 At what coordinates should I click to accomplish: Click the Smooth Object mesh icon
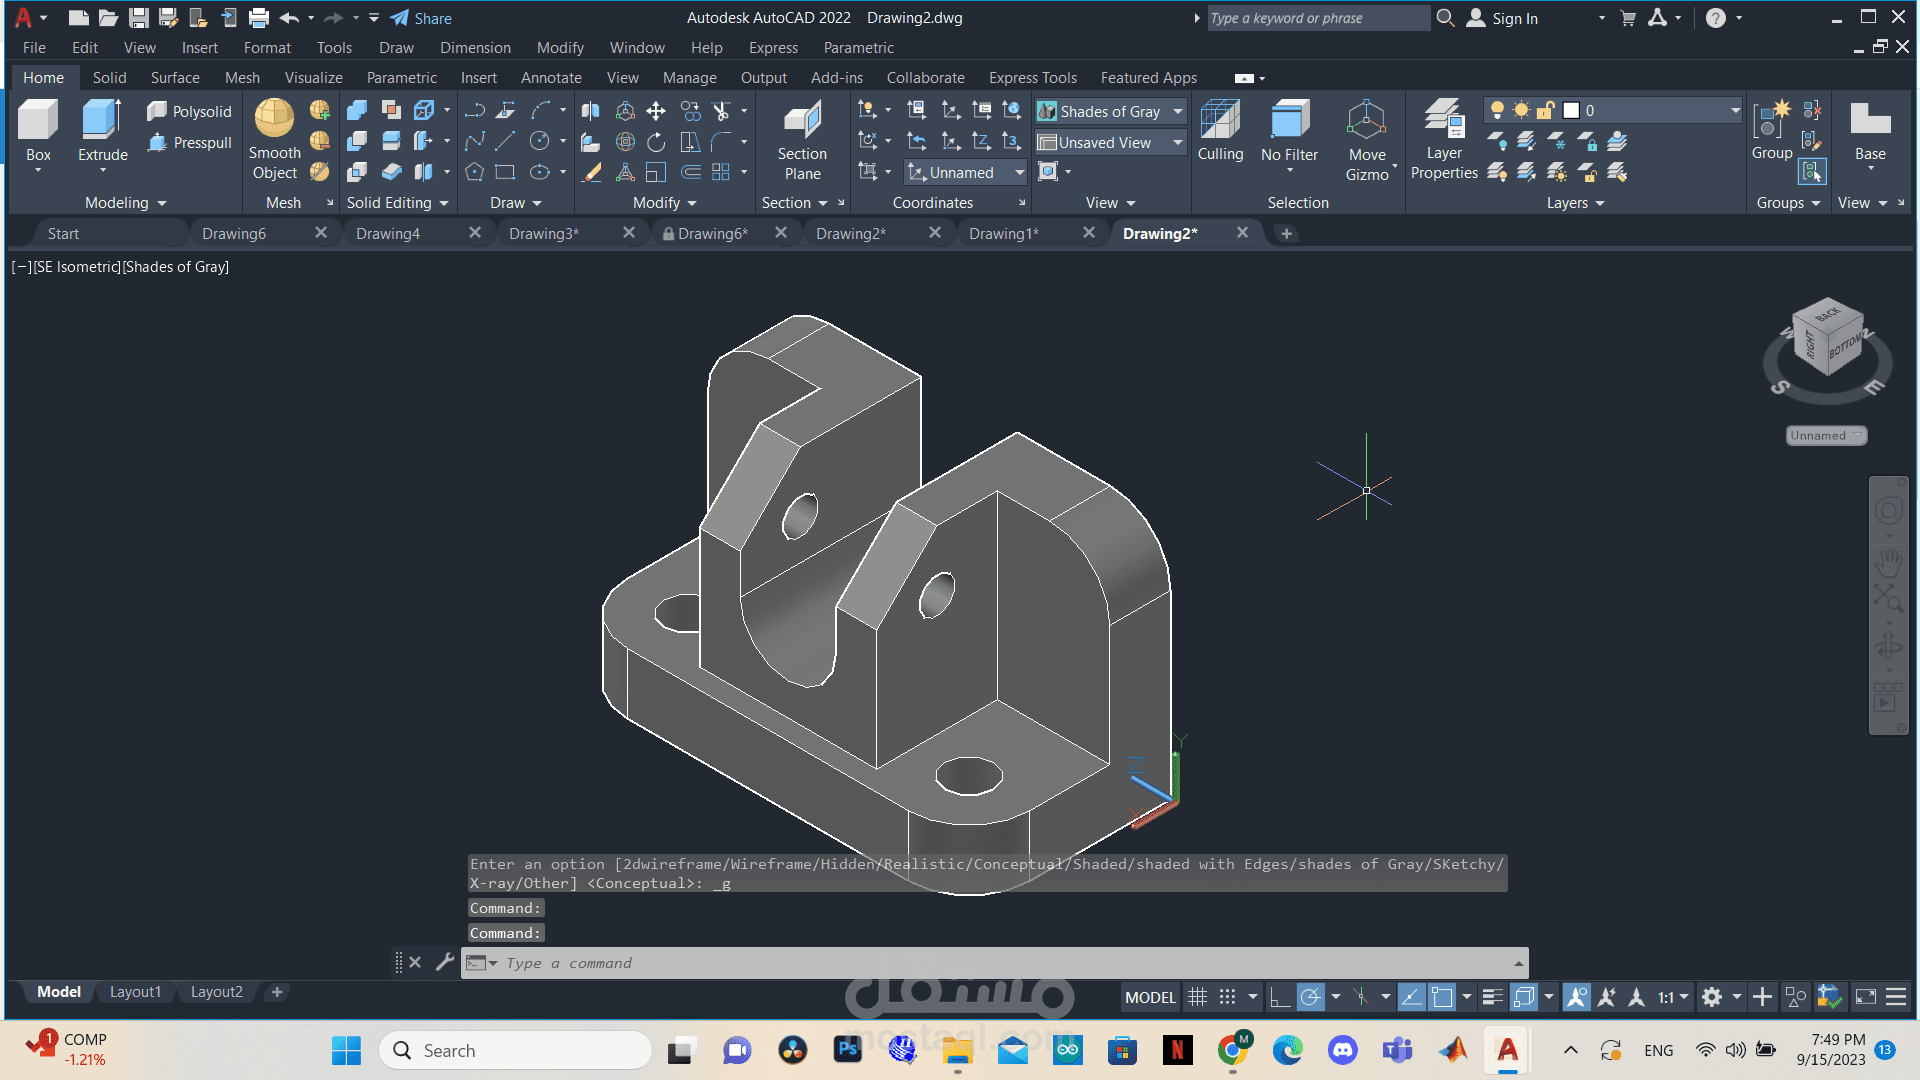coord(274,120)
